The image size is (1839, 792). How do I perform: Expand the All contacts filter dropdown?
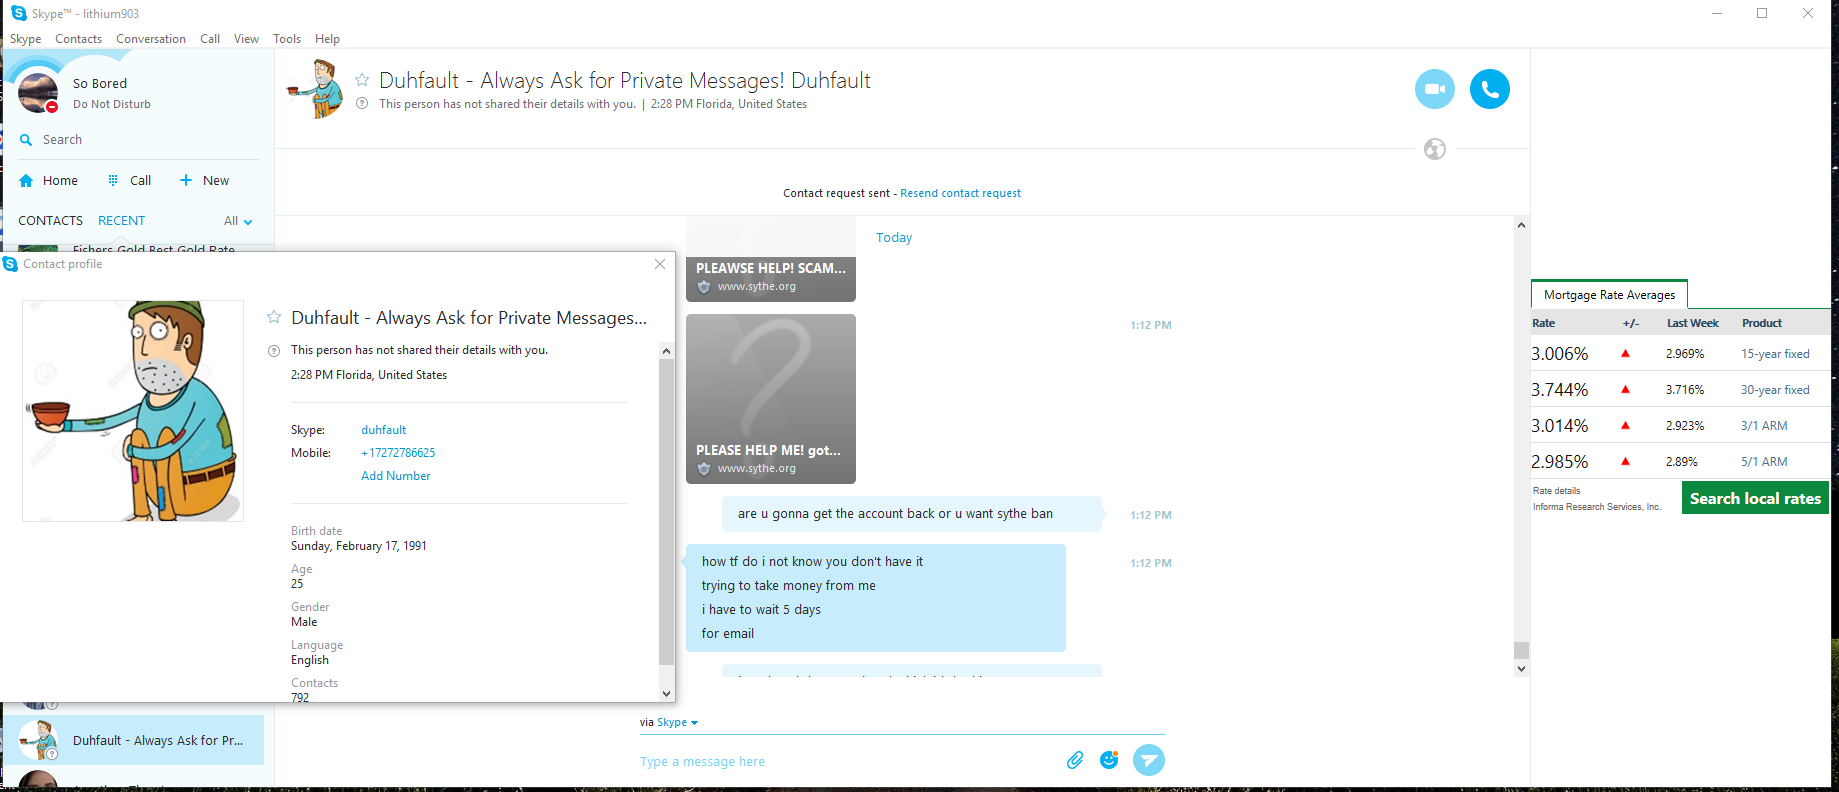[238, 221]
